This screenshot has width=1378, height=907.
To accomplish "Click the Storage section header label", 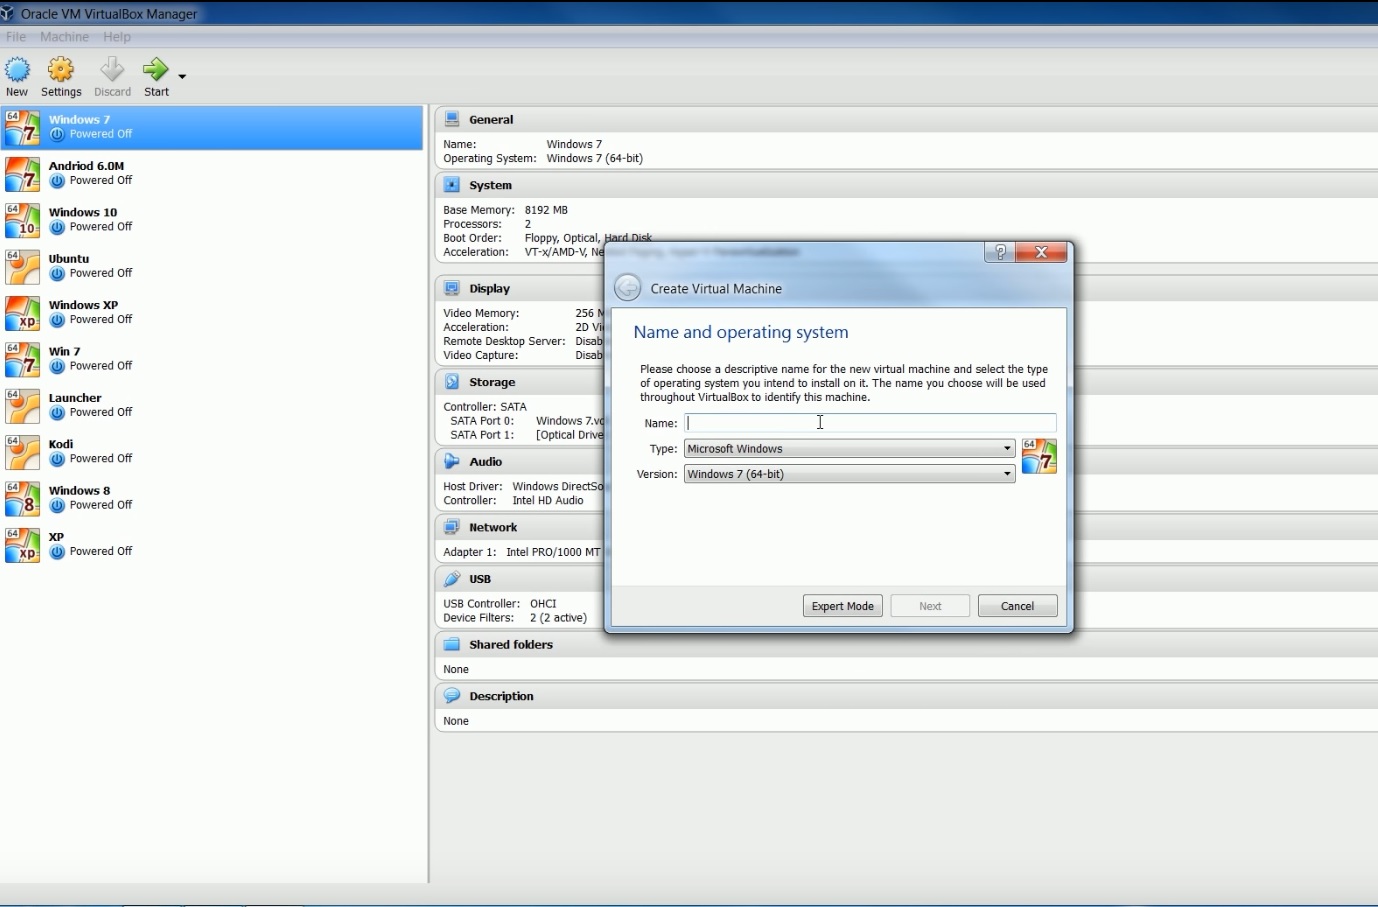I will (492, 382).
